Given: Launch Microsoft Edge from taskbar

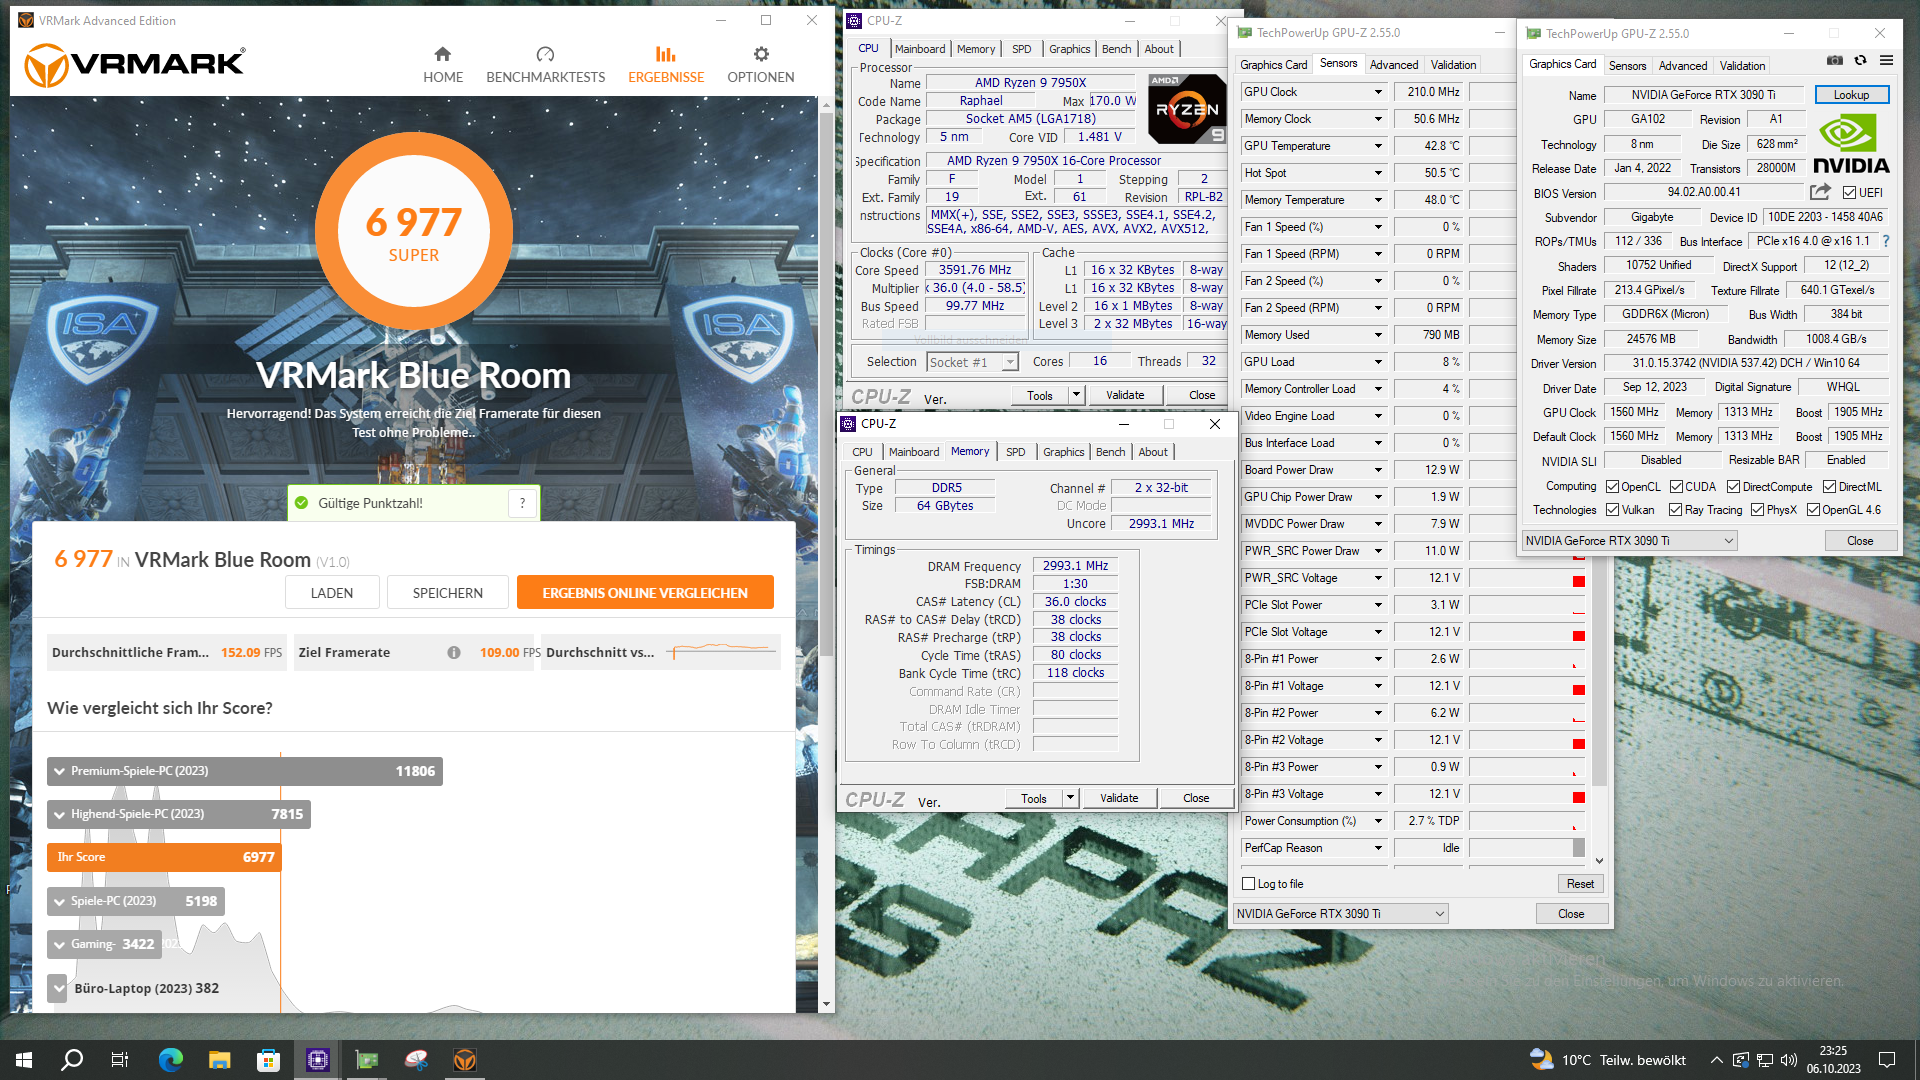Looking at the screenshot, I should coord(171,1060).
